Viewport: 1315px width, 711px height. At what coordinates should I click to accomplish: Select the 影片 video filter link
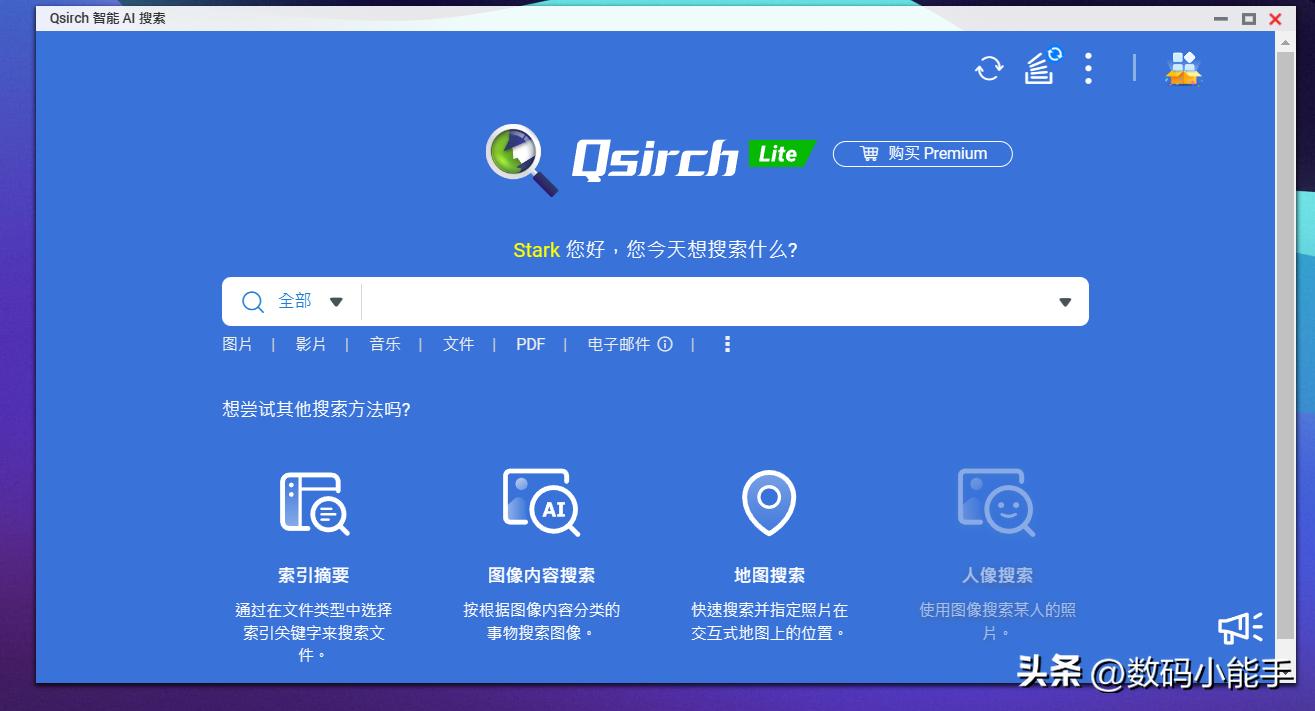point(312,344)
